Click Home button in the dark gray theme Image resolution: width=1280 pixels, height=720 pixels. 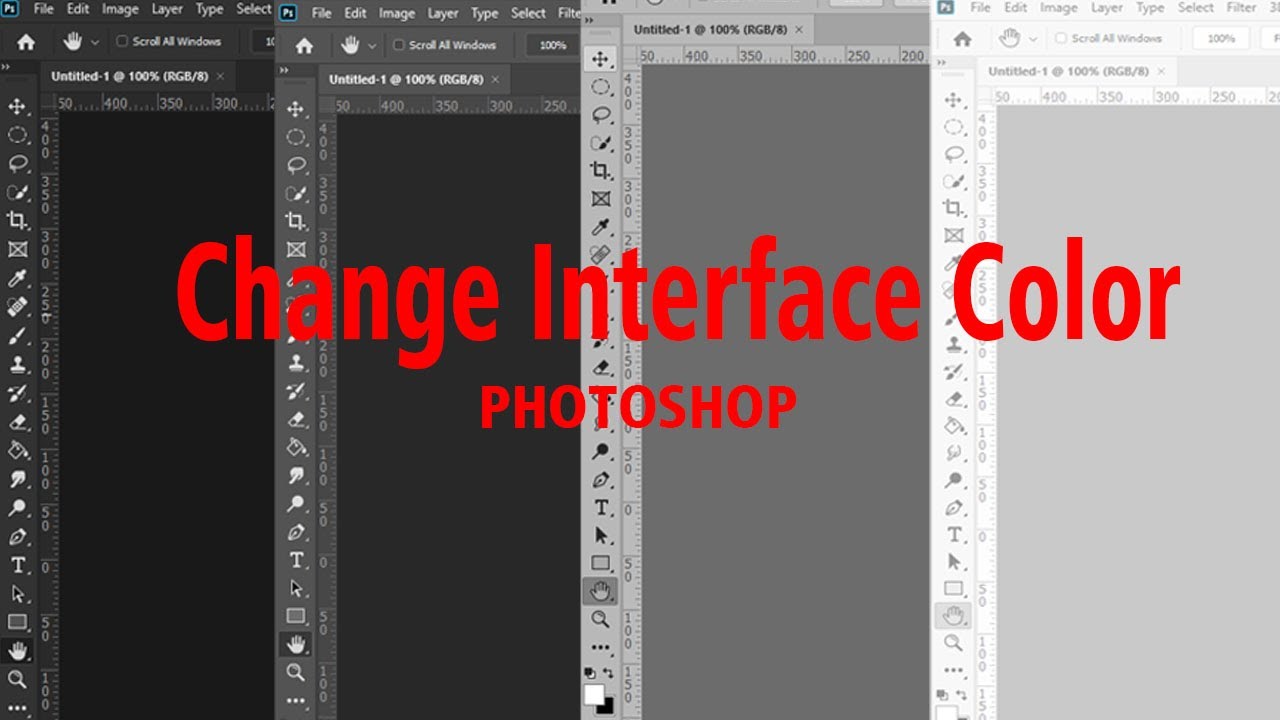304,46
